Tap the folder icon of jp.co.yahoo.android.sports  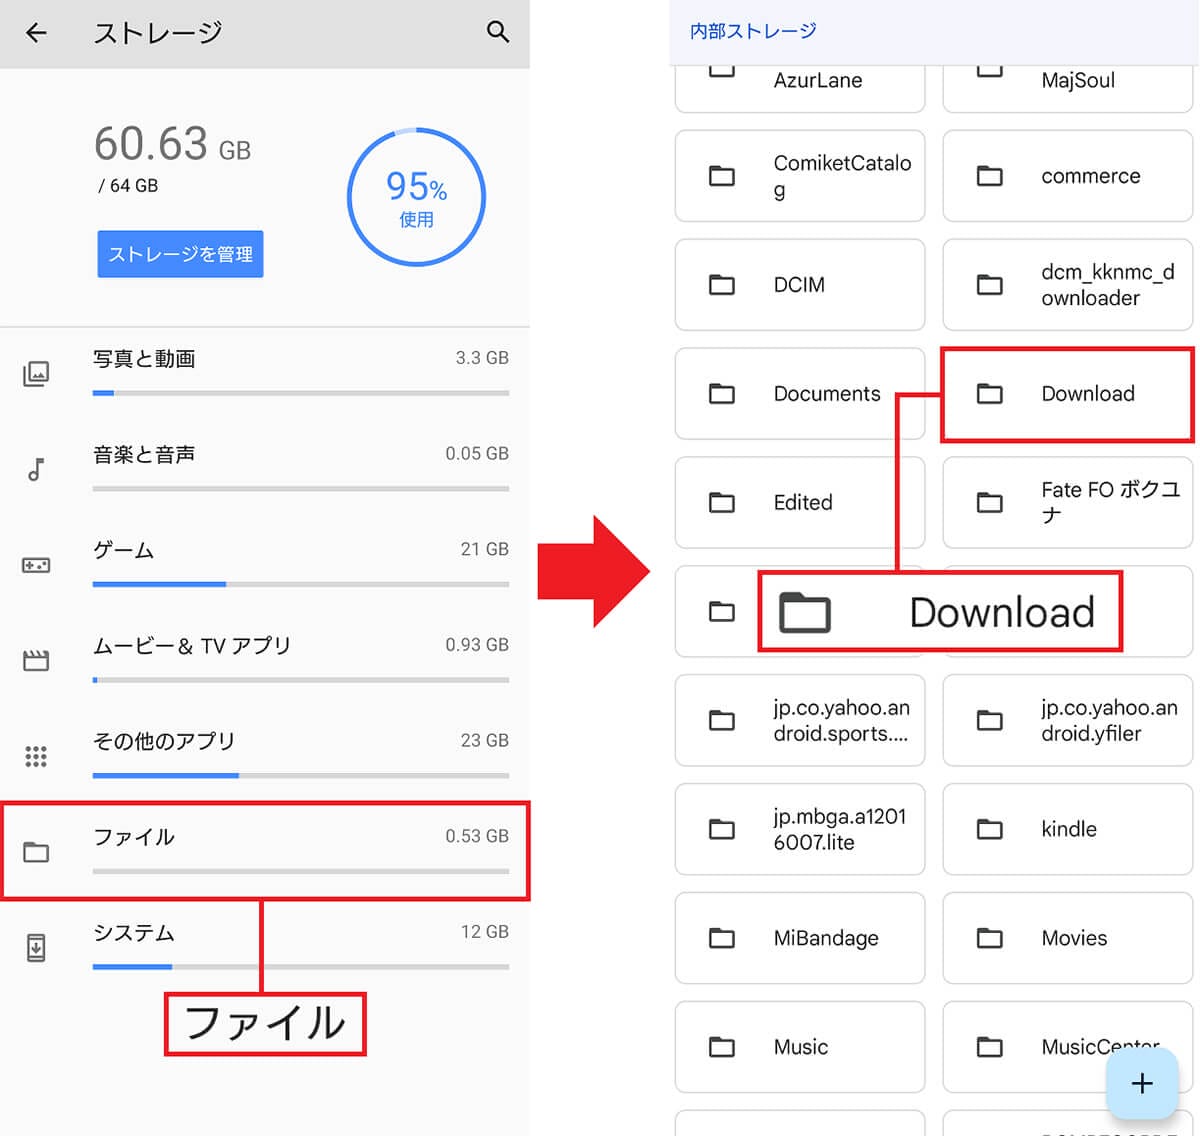pos(722,721)
